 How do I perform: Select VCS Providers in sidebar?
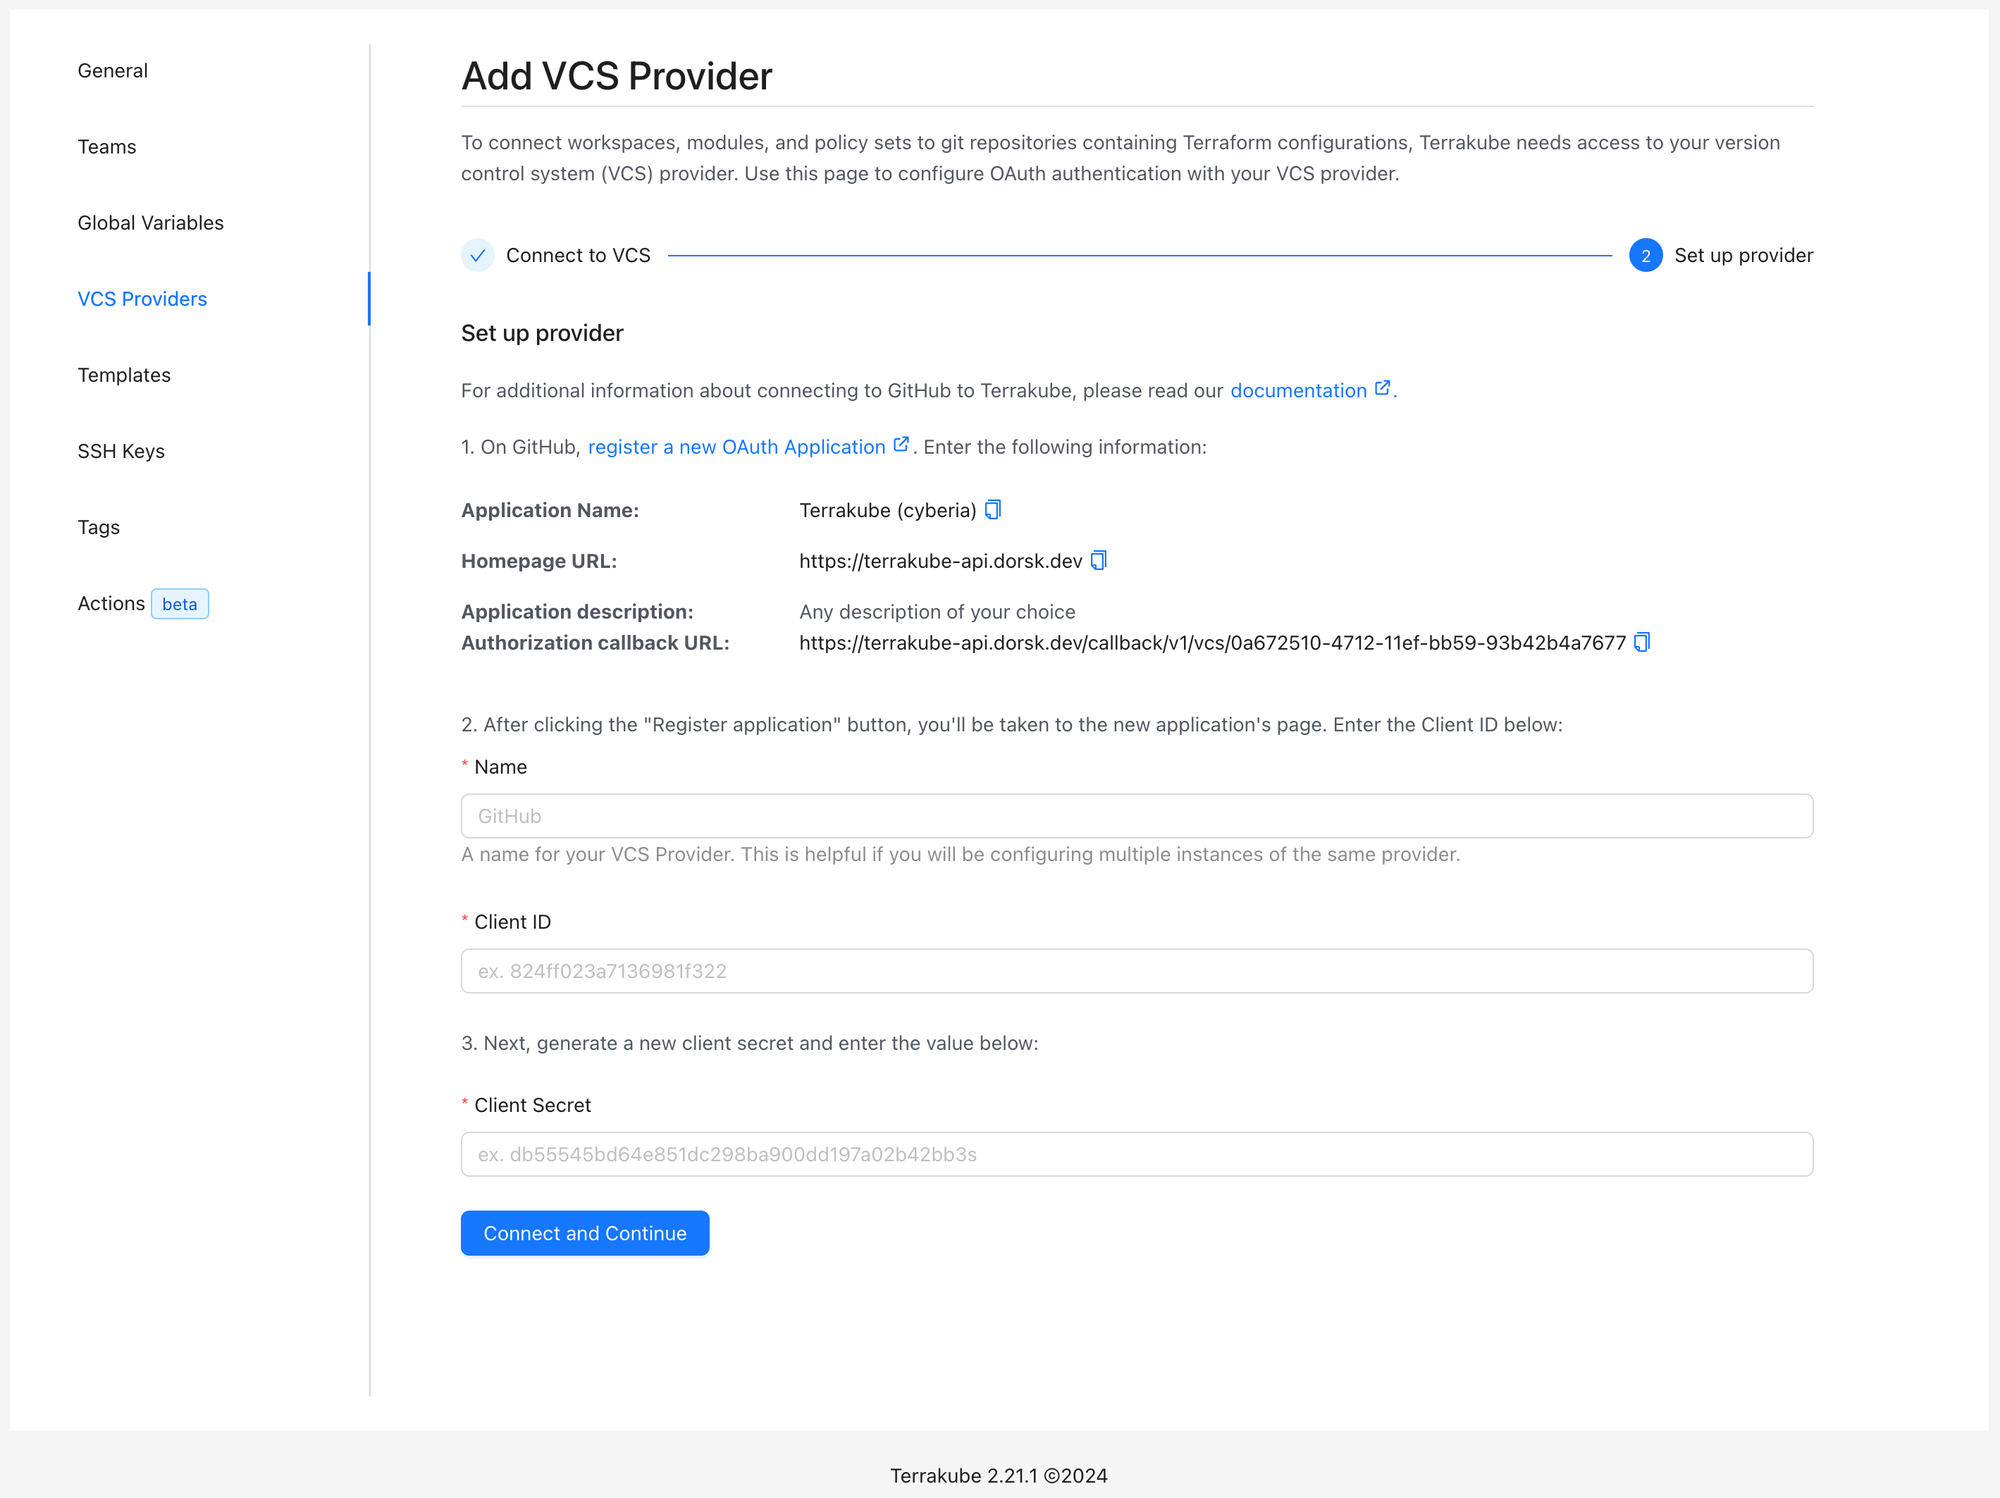[143, 299]
